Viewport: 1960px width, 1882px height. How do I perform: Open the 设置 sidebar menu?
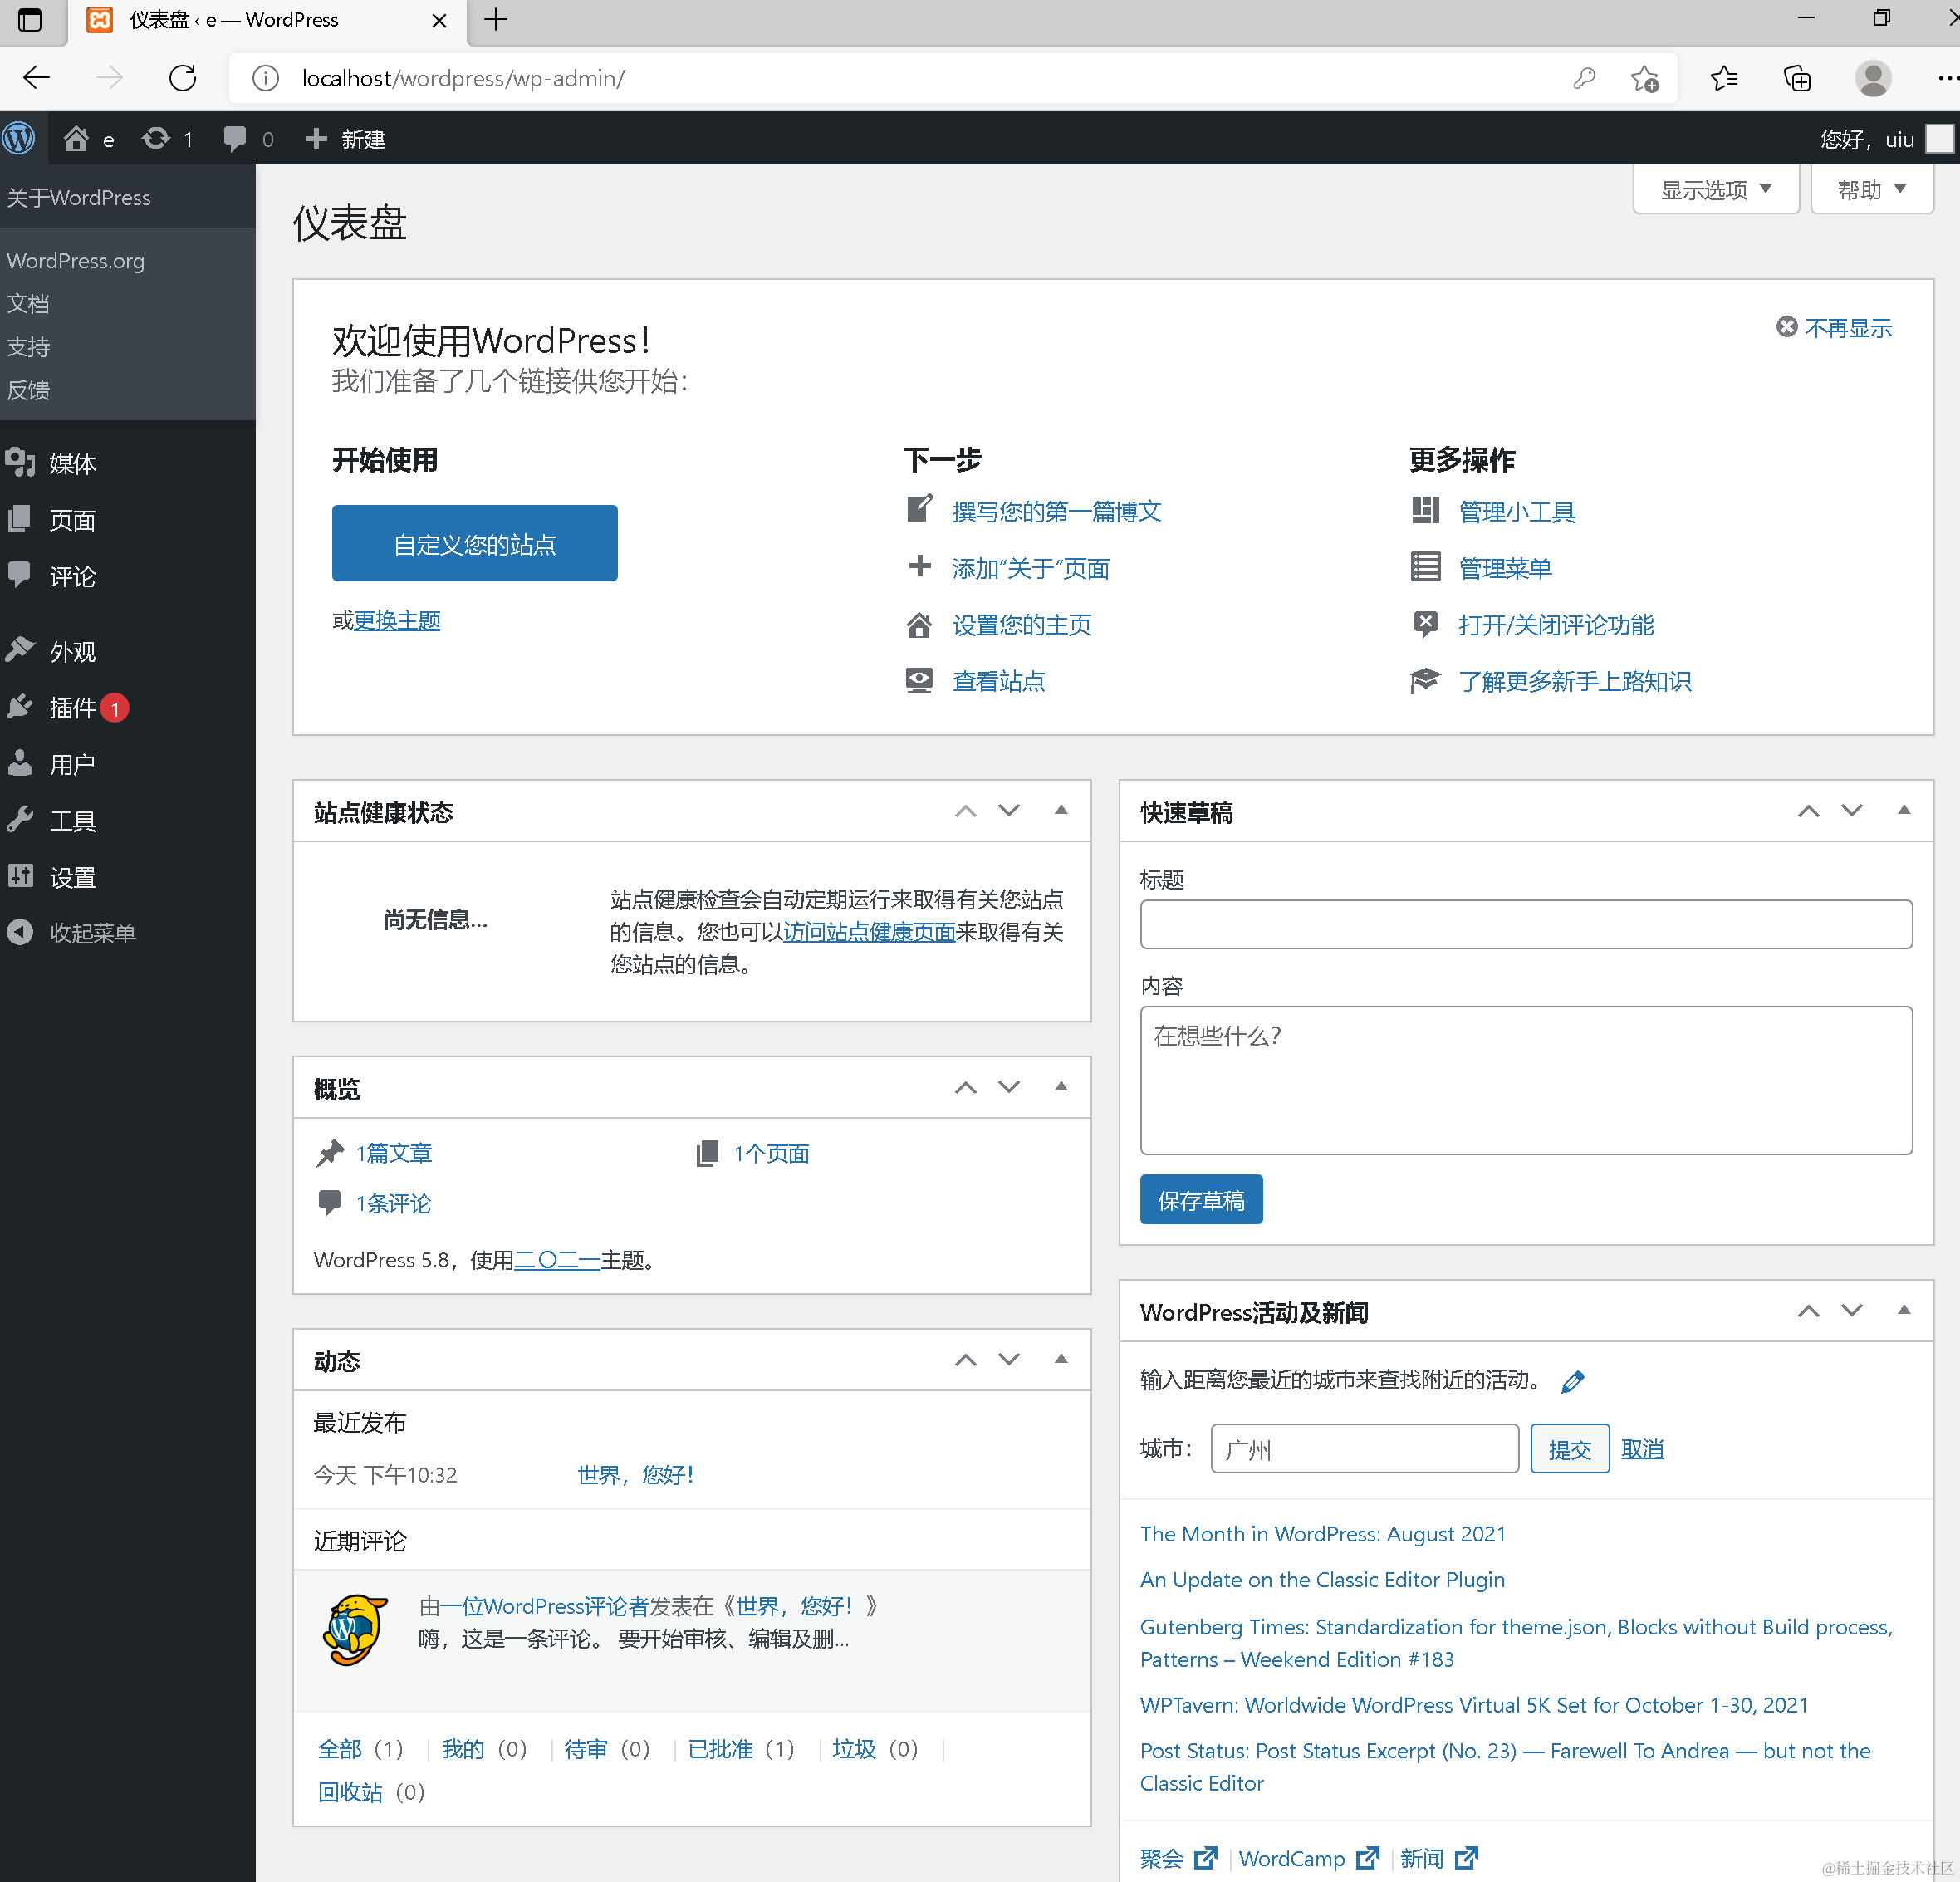[72, 877]
